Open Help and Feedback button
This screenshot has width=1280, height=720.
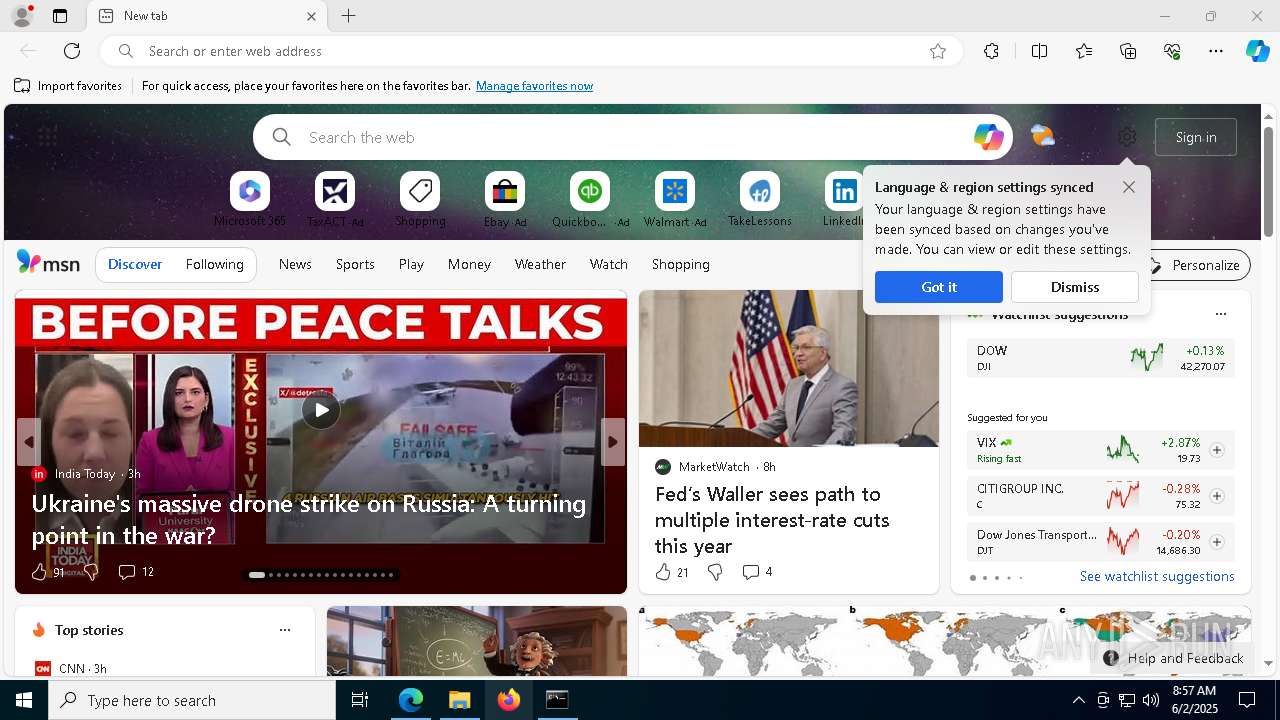click(1174, 658)
